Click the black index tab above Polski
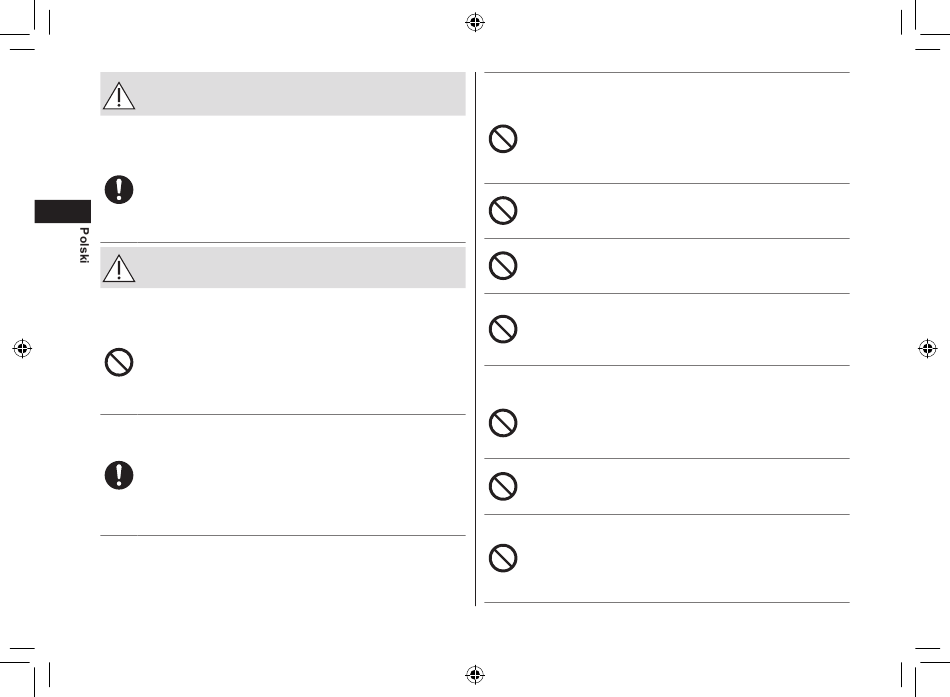The image size is (950, 697). [62, 212]
